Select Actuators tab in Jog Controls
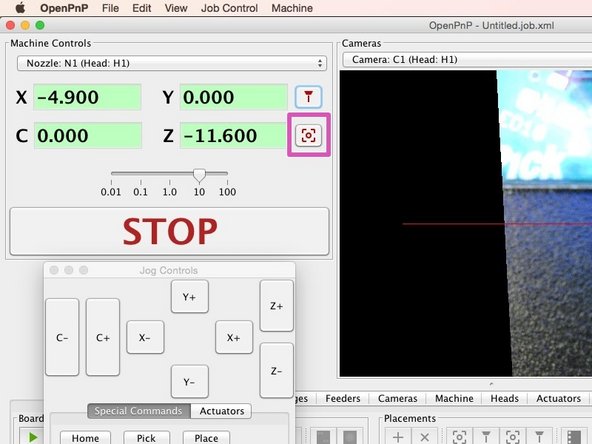The height and width of the screenshot is (444, 592). 222,411
